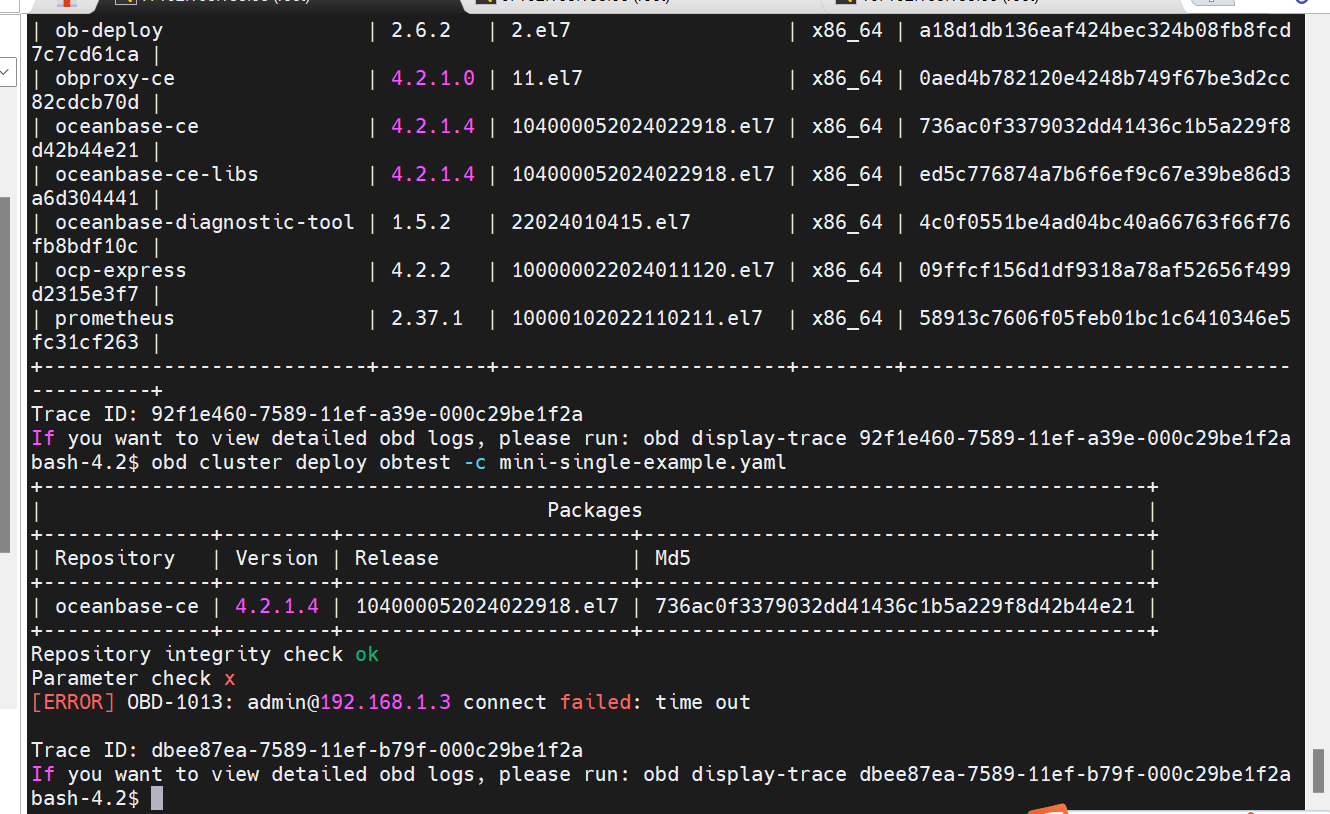Click the red [ERROR] tag
Image resolution: width=1330 pixels, height=814 pixels.
[73, 702]
